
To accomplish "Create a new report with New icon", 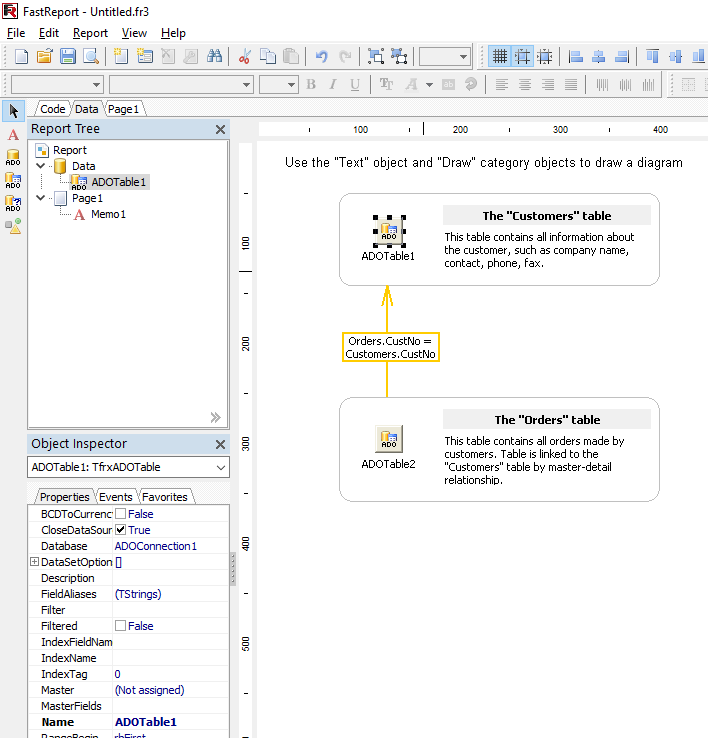I will pos(21,56).
